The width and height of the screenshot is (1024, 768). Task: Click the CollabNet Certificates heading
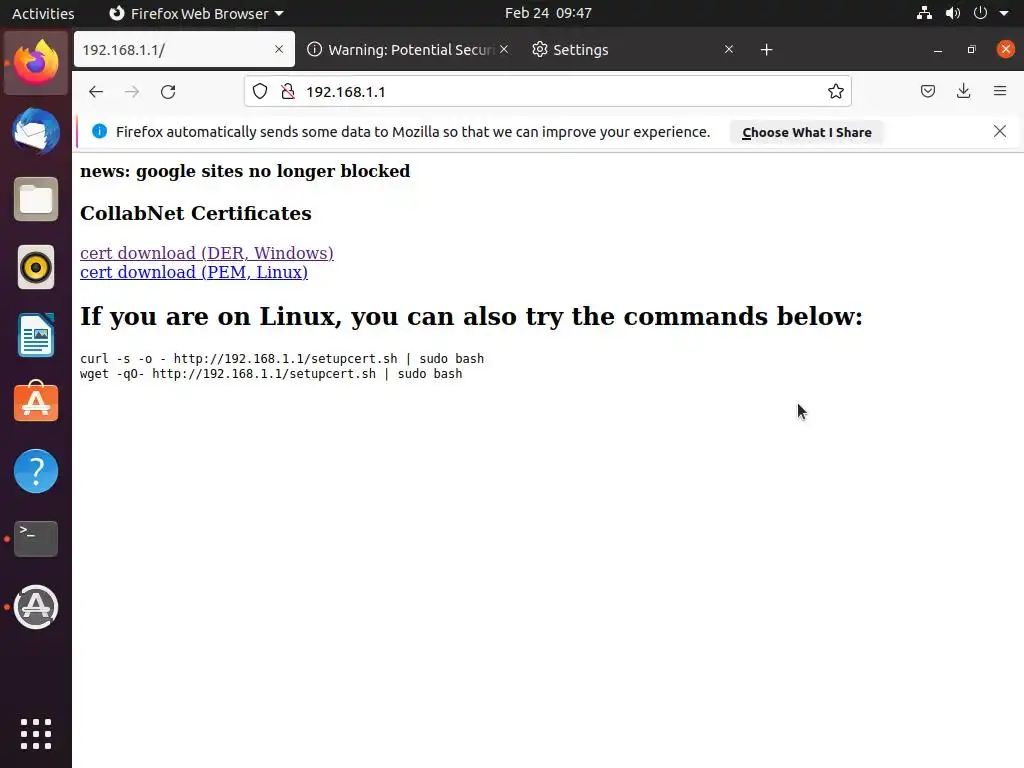tap(195, 214)
